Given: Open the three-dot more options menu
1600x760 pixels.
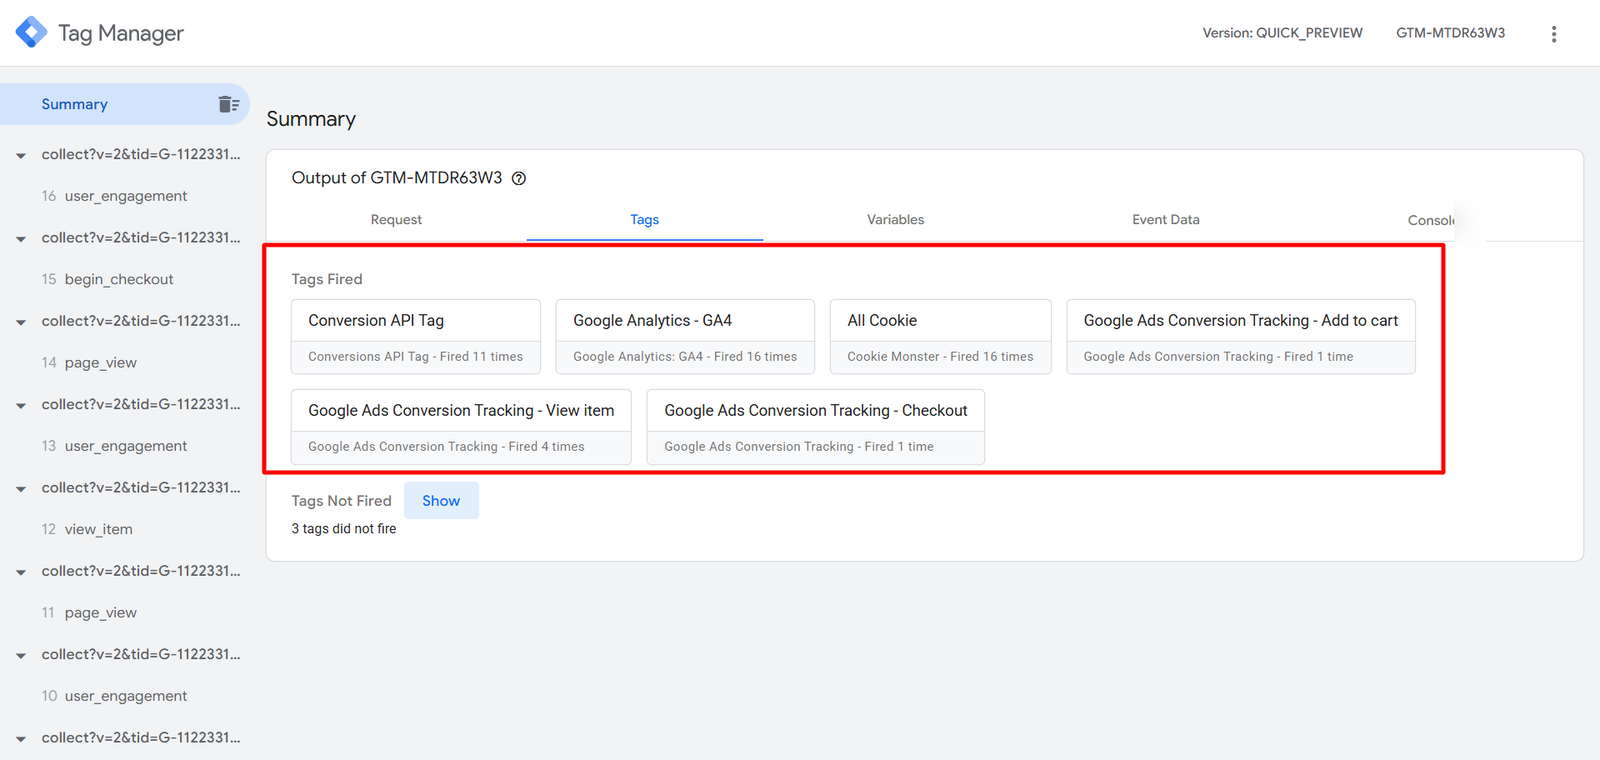Looking at the screenshot, I should click(x=1553, y=34).
